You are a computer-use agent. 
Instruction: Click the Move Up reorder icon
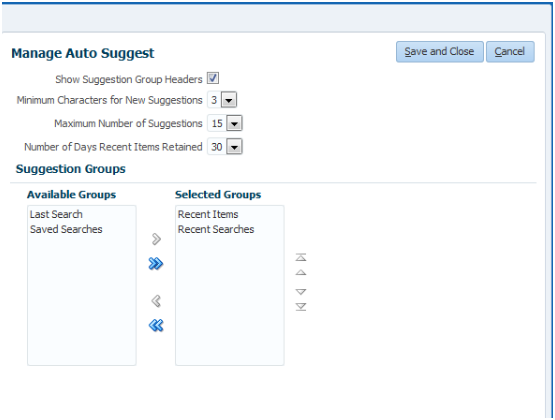click(x=301, y=272)
